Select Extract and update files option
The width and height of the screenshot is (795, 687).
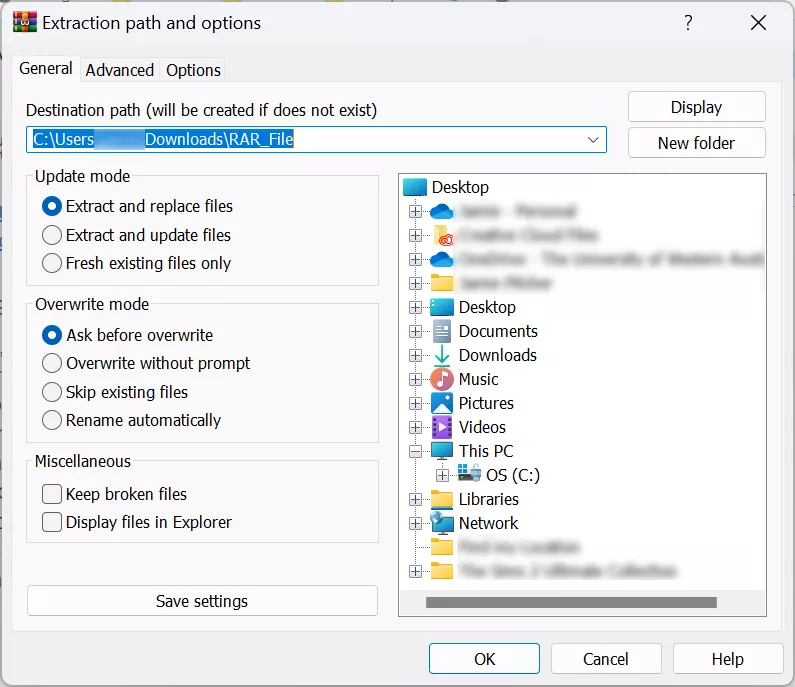(x=53, y=235)
